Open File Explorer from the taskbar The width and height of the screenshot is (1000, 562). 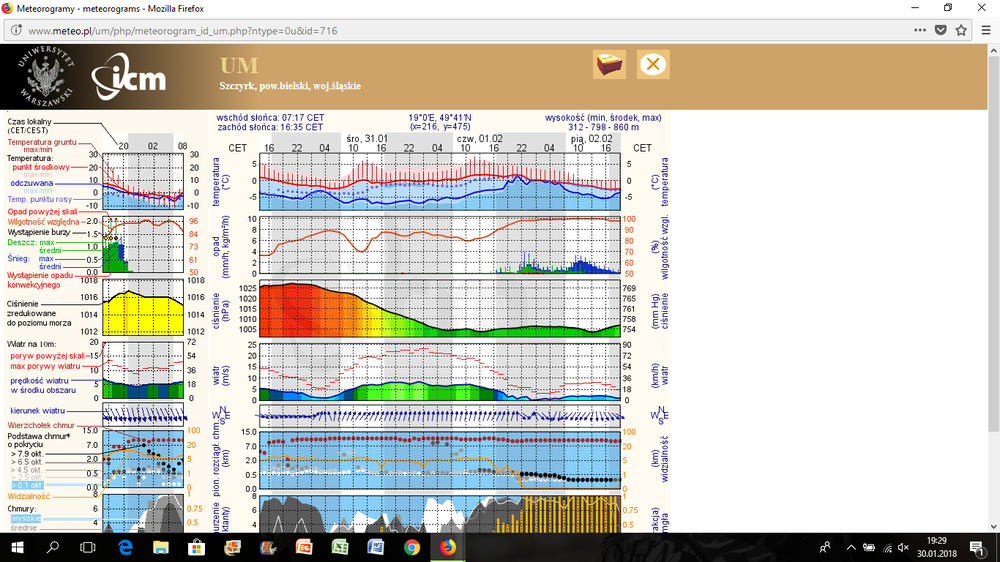(161, 547)
